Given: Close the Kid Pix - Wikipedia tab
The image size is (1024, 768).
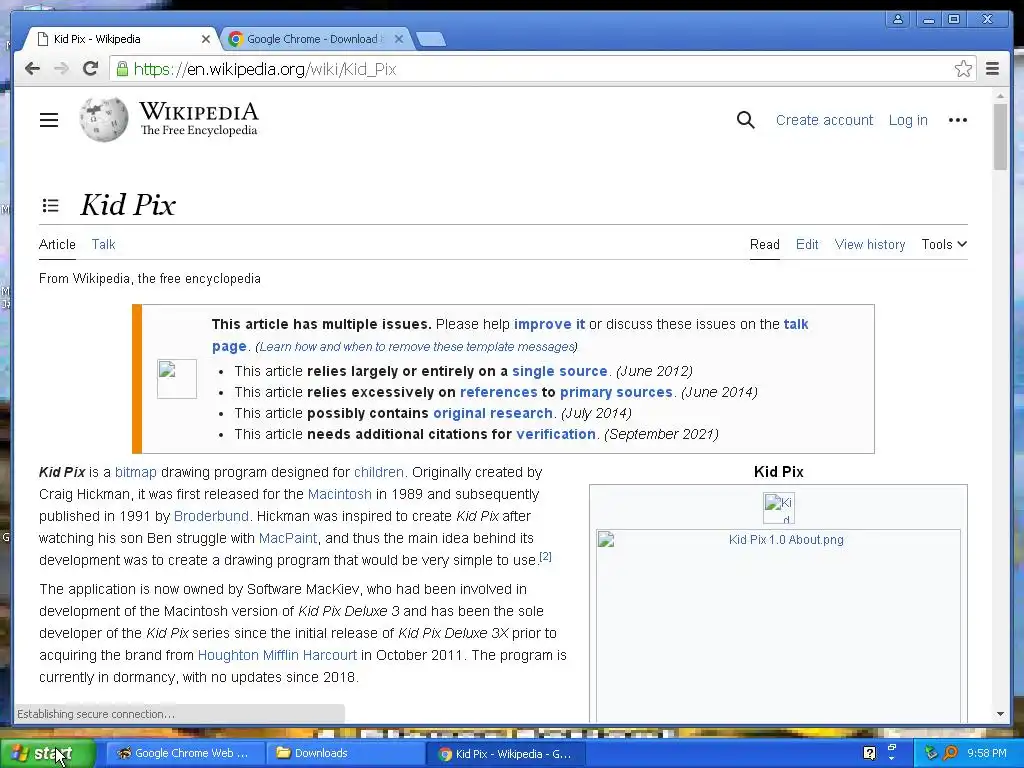Looking at the screenshot, I should click(x=206, y=39).
